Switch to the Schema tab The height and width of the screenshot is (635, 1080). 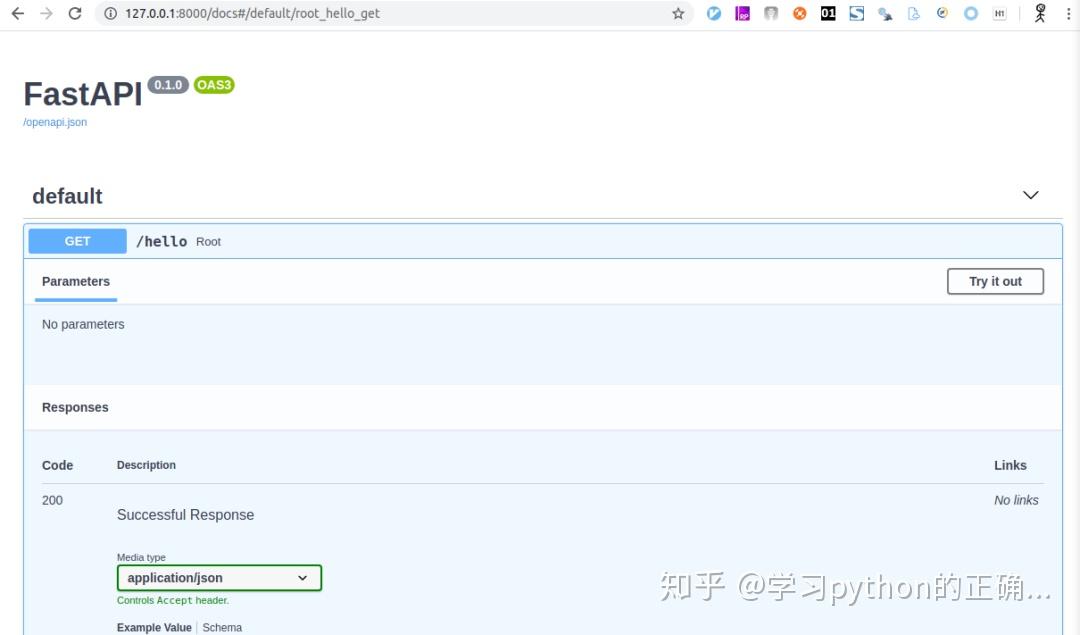pos(222,627)
